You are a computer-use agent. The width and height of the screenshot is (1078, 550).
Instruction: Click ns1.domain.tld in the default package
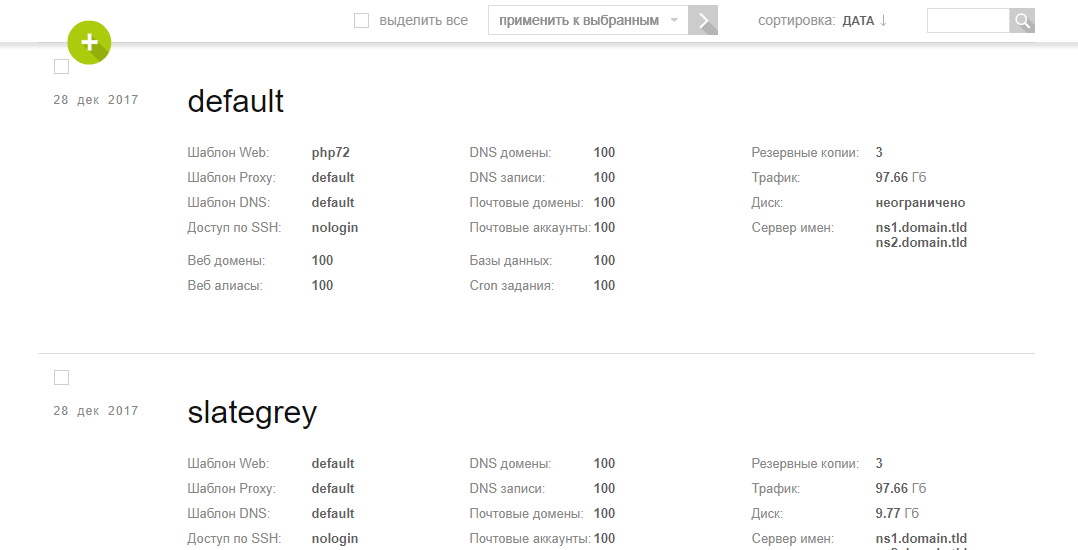[x=921, y=228]
